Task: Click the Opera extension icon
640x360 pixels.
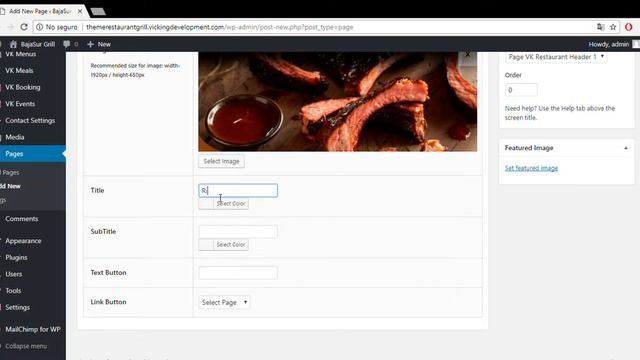Action: click(x=629, y=27)
